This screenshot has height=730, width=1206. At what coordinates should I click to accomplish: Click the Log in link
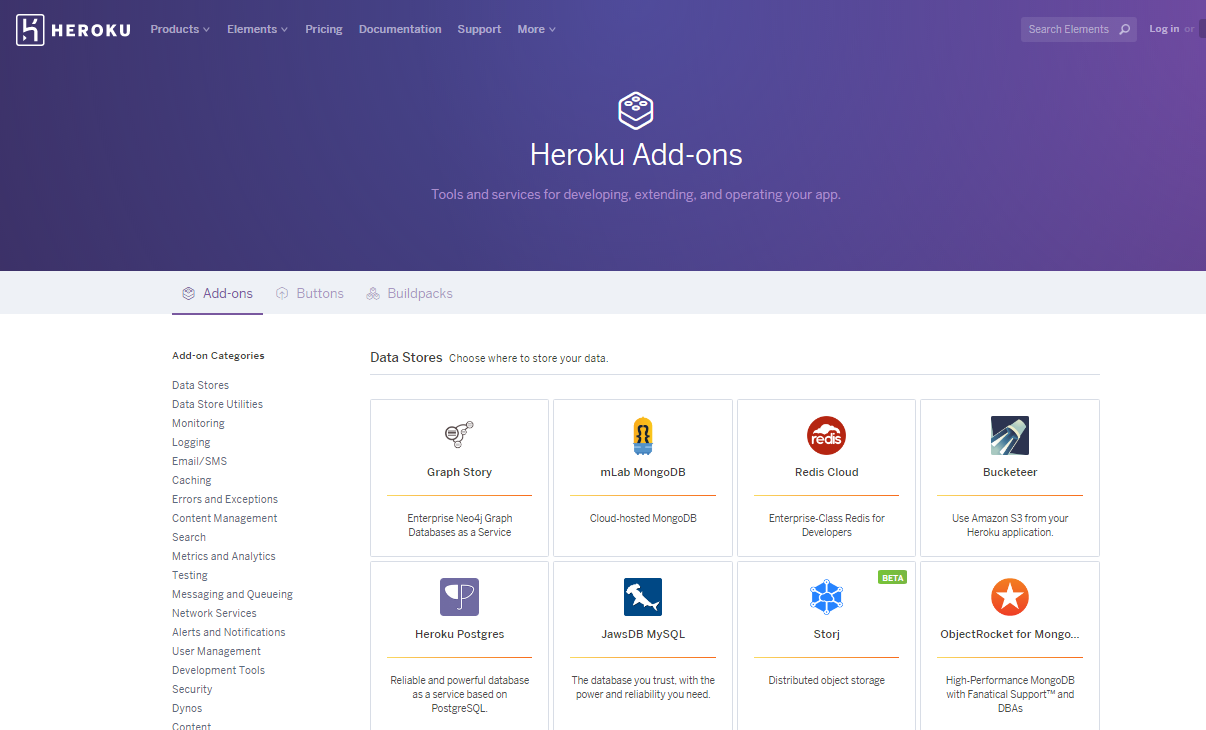point(1164,29)
